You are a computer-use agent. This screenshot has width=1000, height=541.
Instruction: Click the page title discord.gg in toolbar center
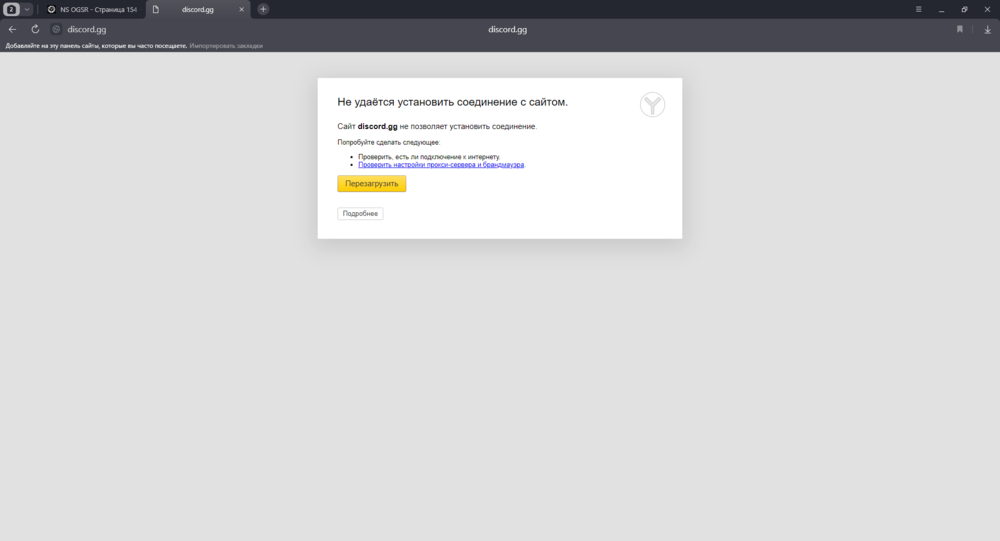pos(508,29)
